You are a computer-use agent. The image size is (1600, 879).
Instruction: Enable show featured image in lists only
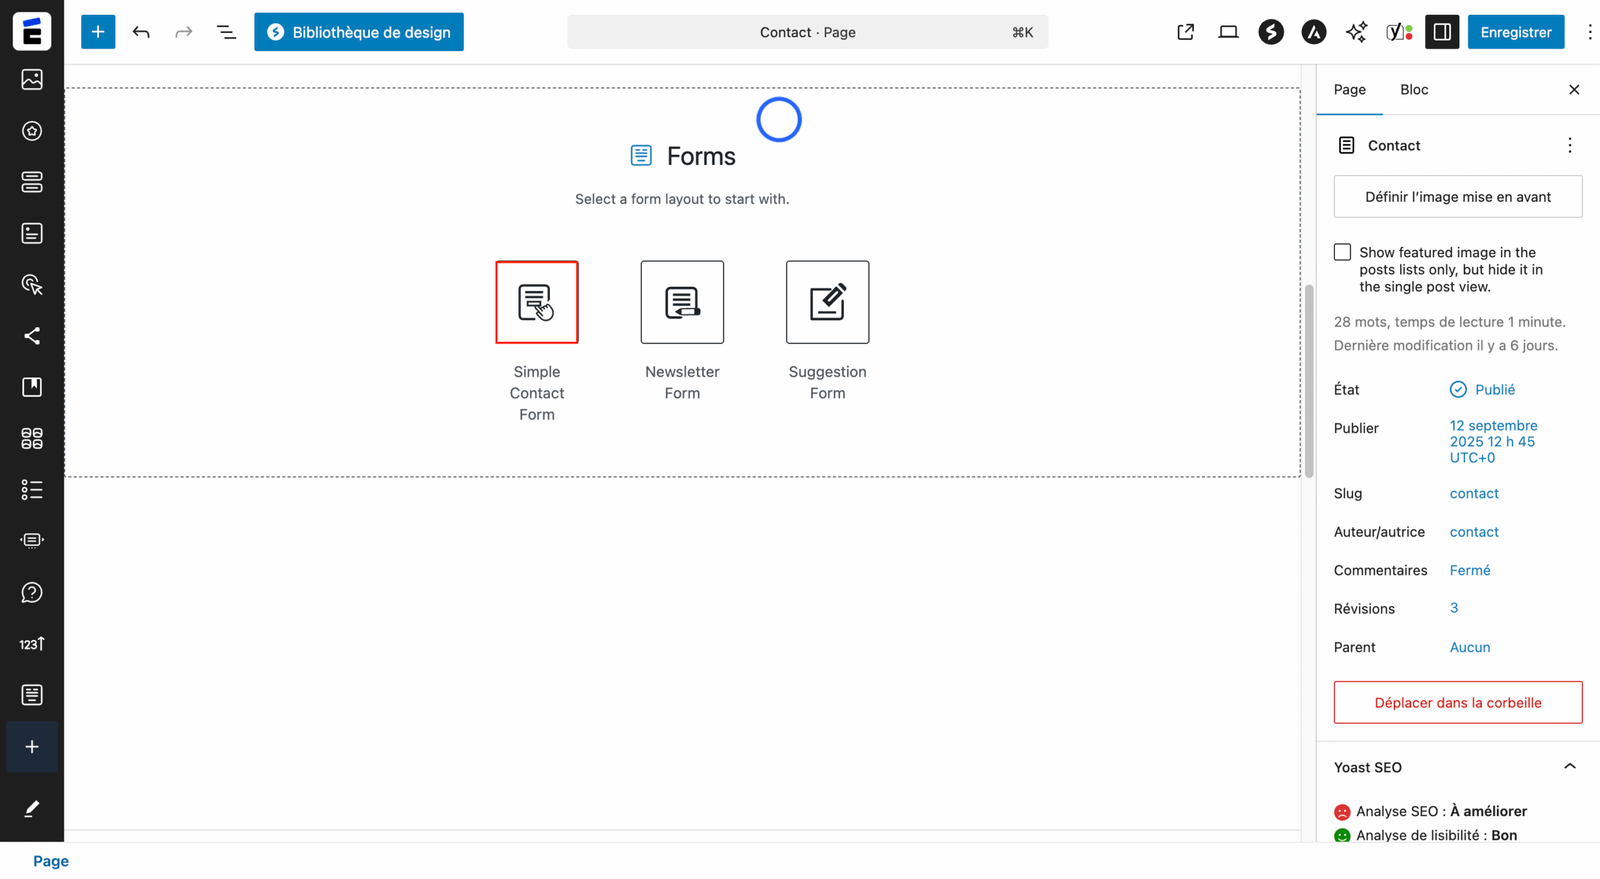tap(1342, 253)
